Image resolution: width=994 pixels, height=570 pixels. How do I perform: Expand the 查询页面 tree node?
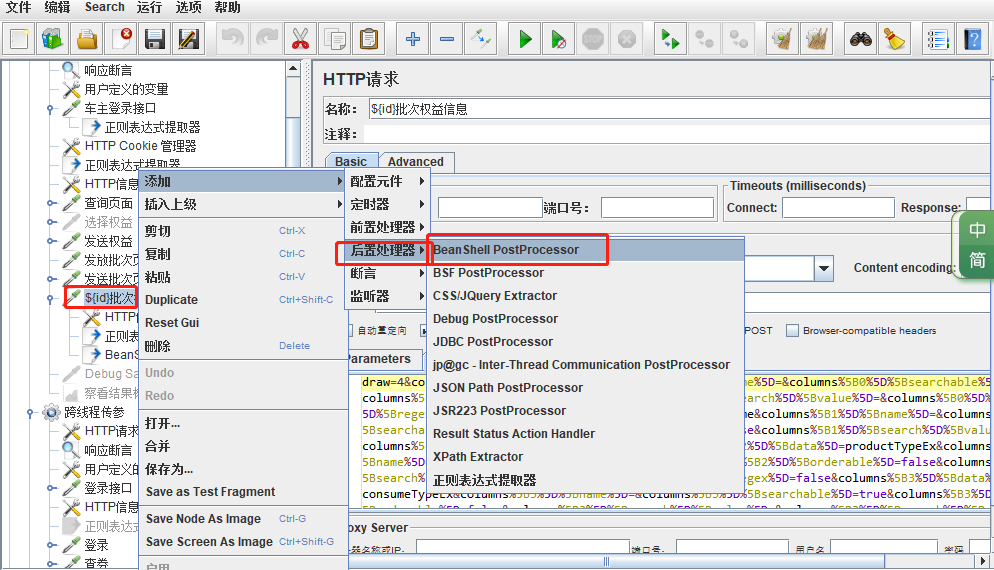50,204
